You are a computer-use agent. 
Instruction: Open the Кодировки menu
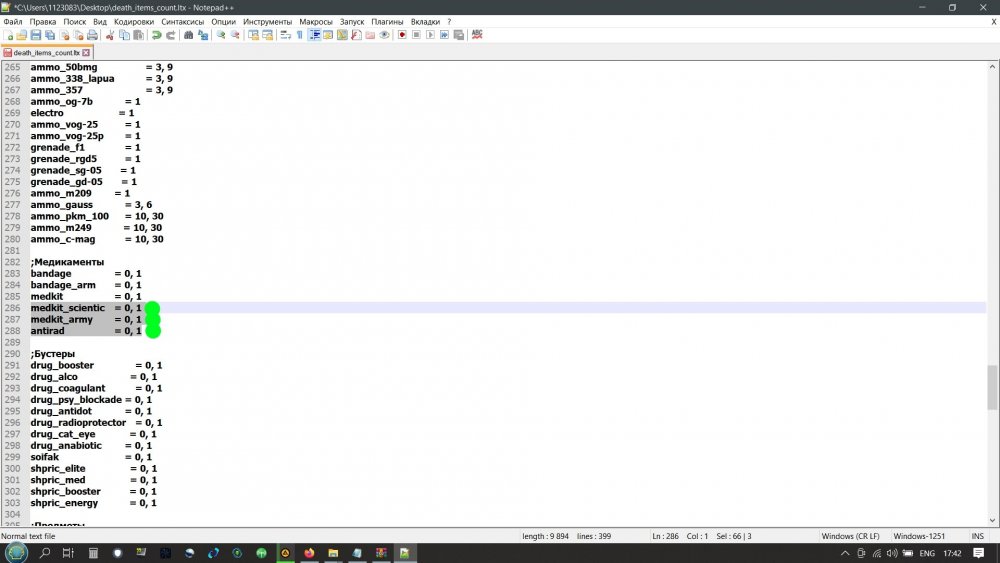click(134, 21)
